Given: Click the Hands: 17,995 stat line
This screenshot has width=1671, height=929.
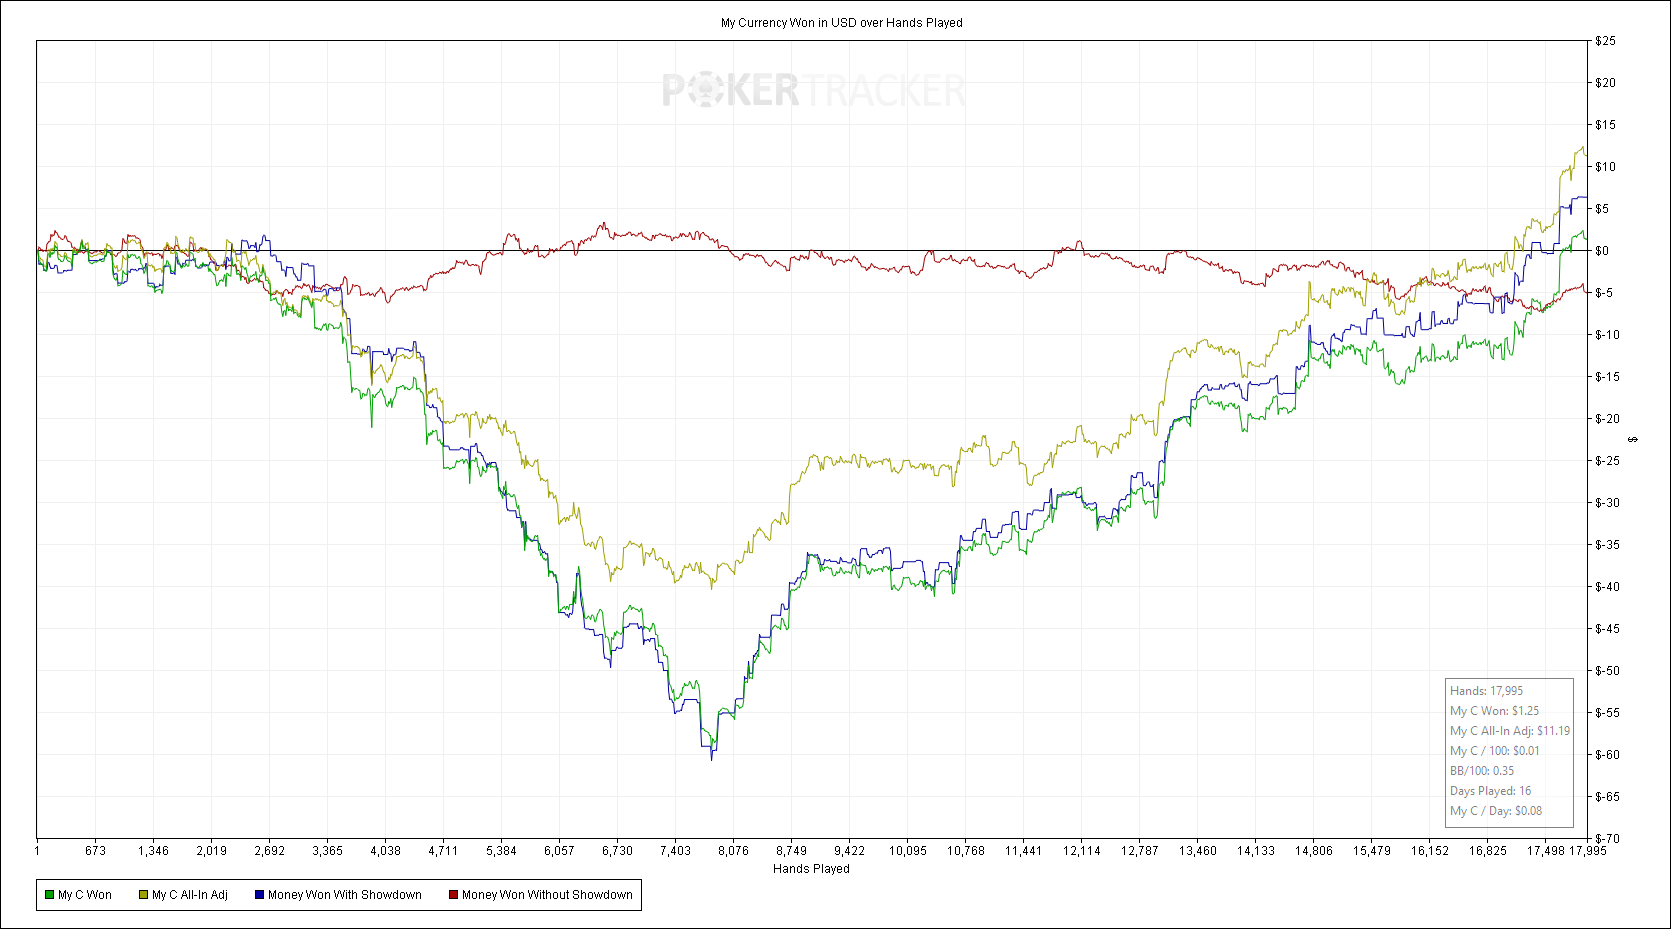Looking at the screenshot, I should click(x=1487, y=691).
